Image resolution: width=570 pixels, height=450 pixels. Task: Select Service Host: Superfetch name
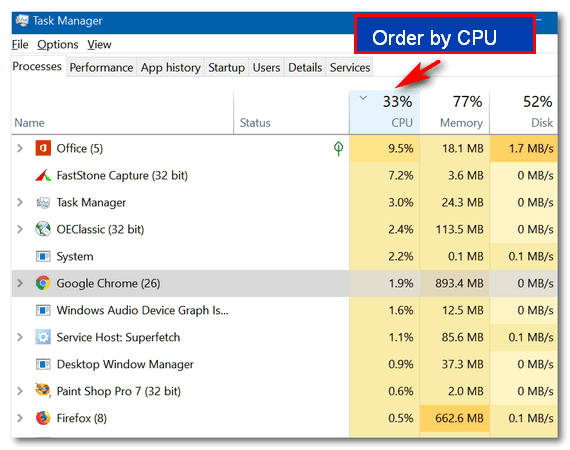[118, 337]
